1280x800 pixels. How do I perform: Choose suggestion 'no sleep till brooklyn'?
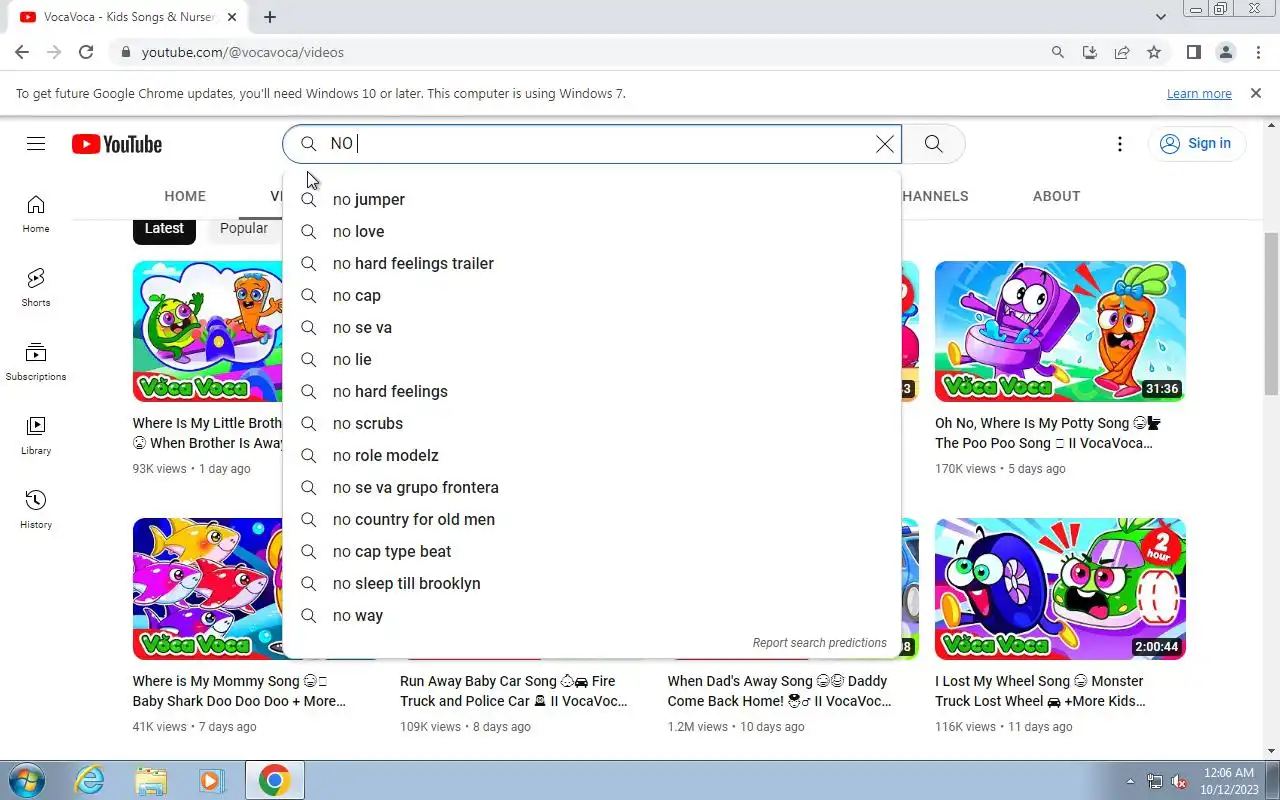click(x=592, y=583)
